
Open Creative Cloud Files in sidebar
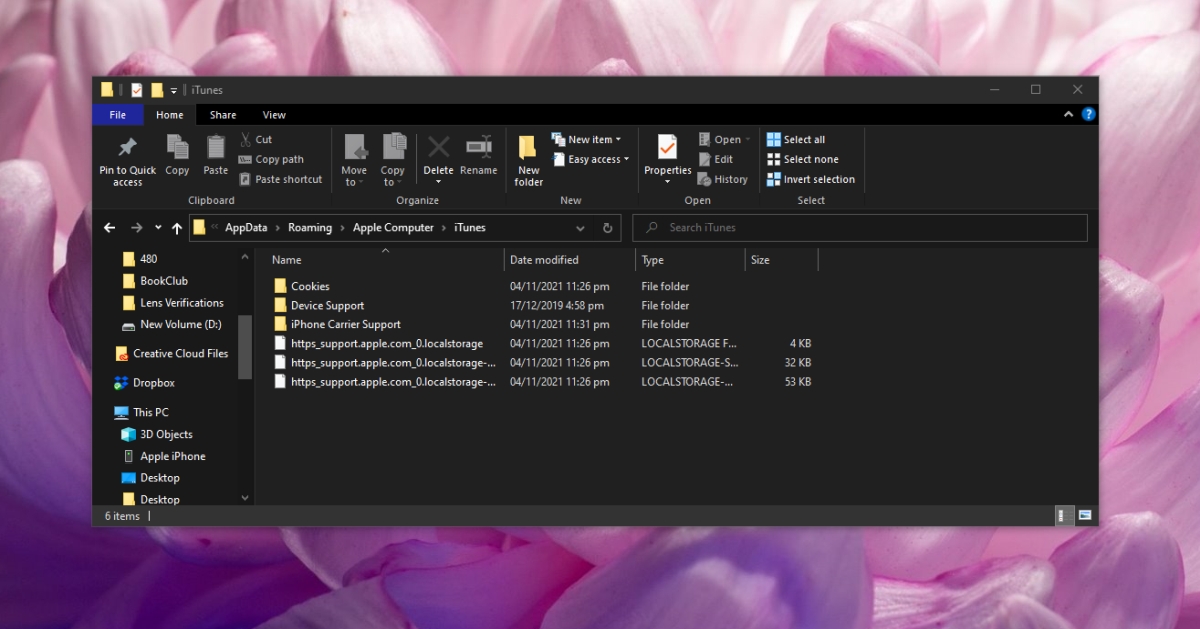[x=180, y=353]
